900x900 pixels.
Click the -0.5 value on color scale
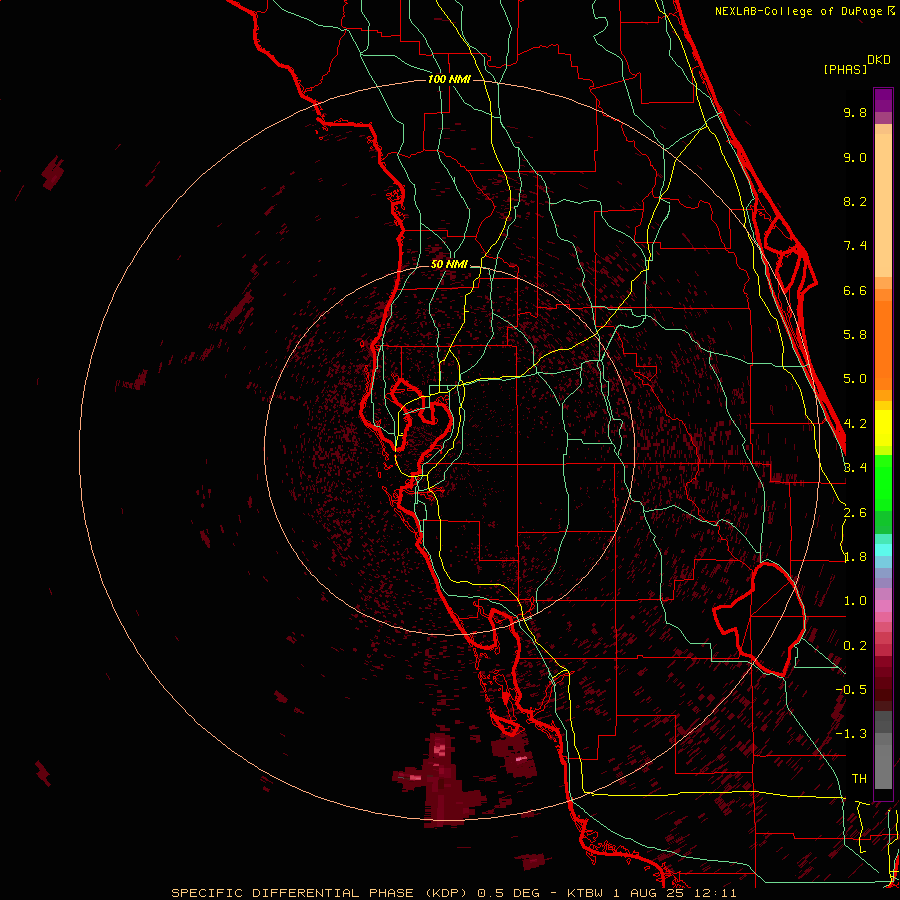851,690
